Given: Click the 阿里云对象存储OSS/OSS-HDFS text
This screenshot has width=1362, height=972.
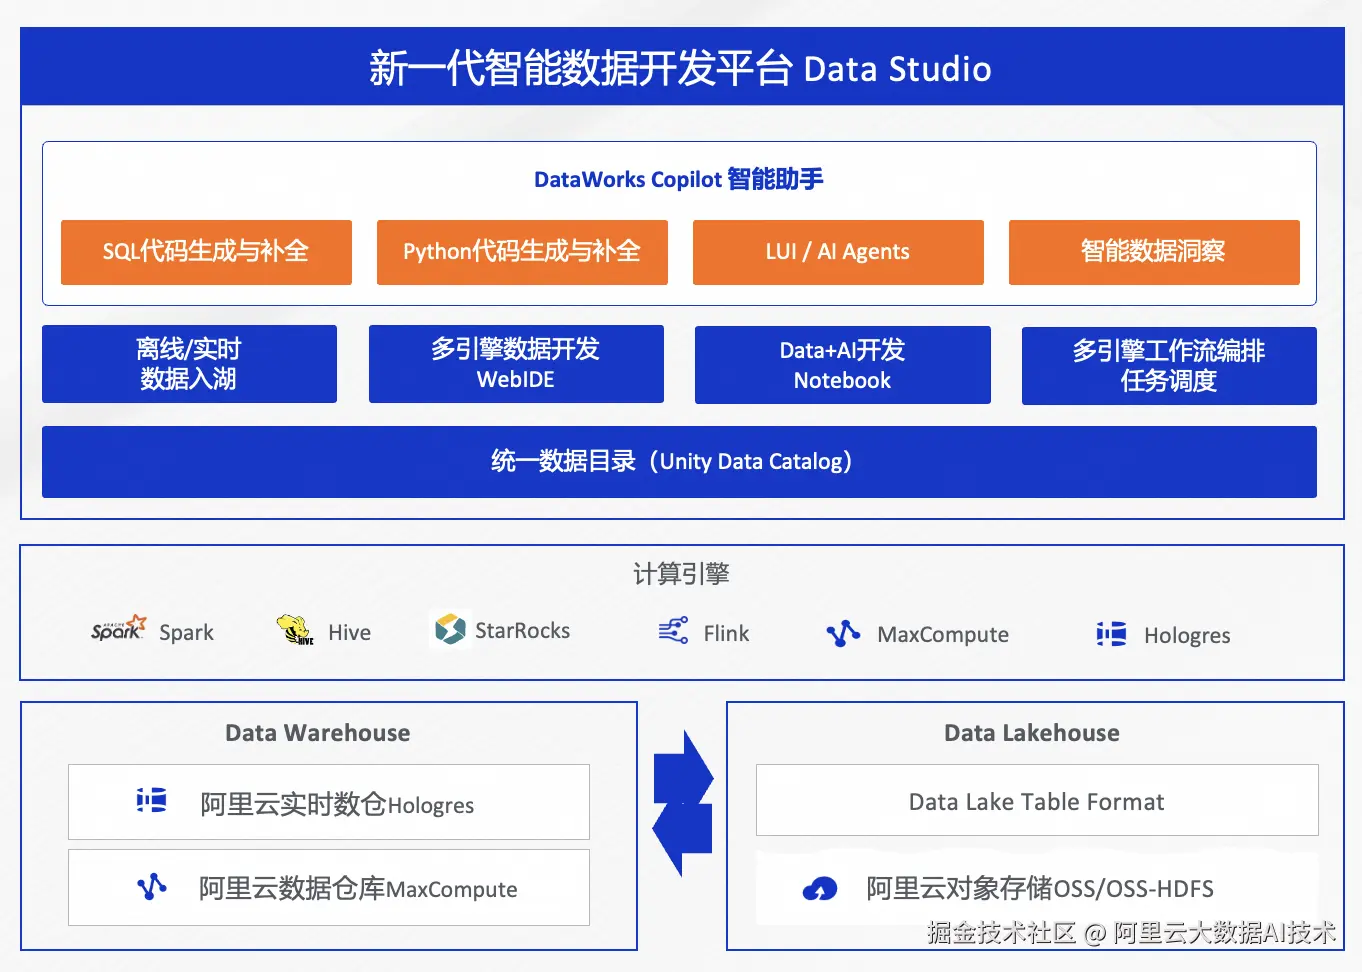Looking at the screenshot, I should click(1040, 888).
